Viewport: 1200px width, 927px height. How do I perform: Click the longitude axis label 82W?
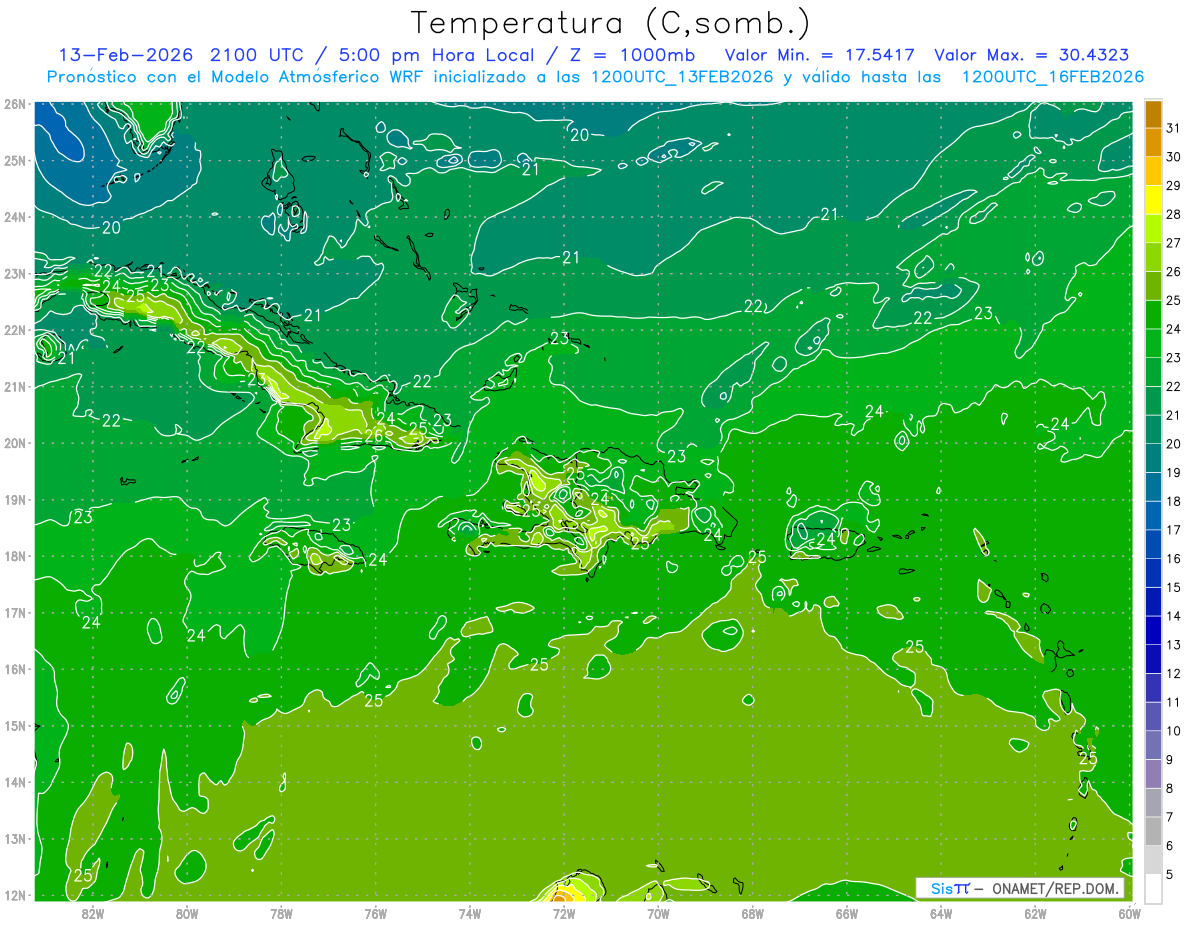coord(93,913)
